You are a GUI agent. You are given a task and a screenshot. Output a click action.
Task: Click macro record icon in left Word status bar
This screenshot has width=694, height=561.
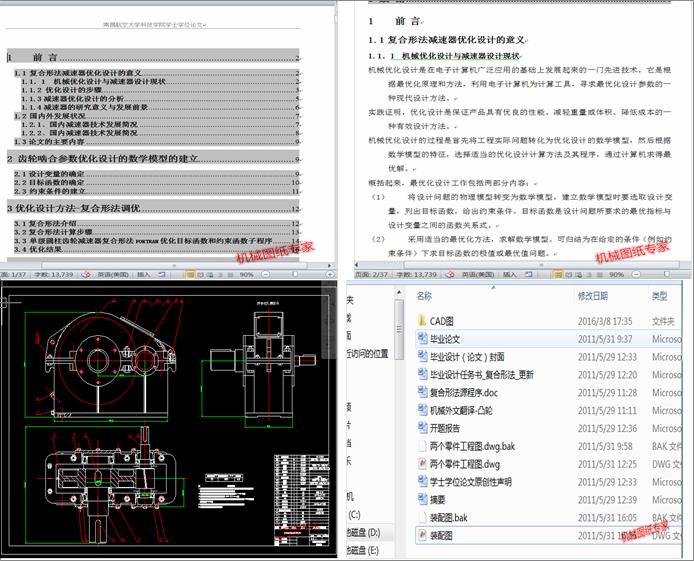point(162,275)
